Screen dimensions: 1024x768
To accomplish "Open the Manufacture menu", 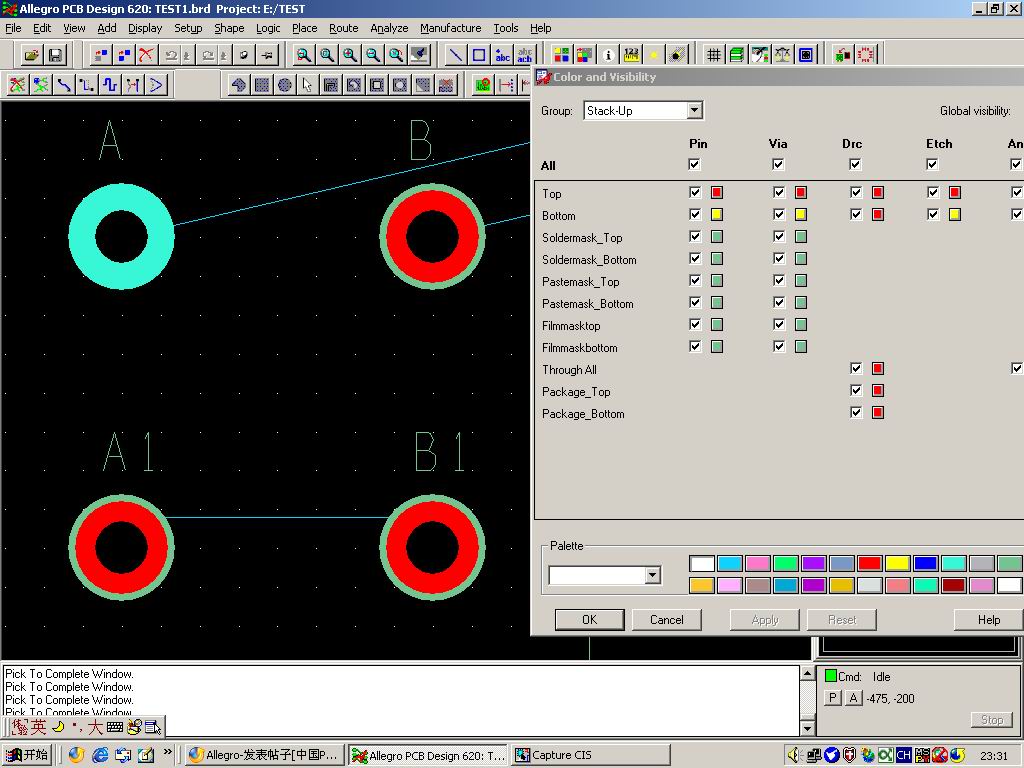I will (x=450, y=28).
